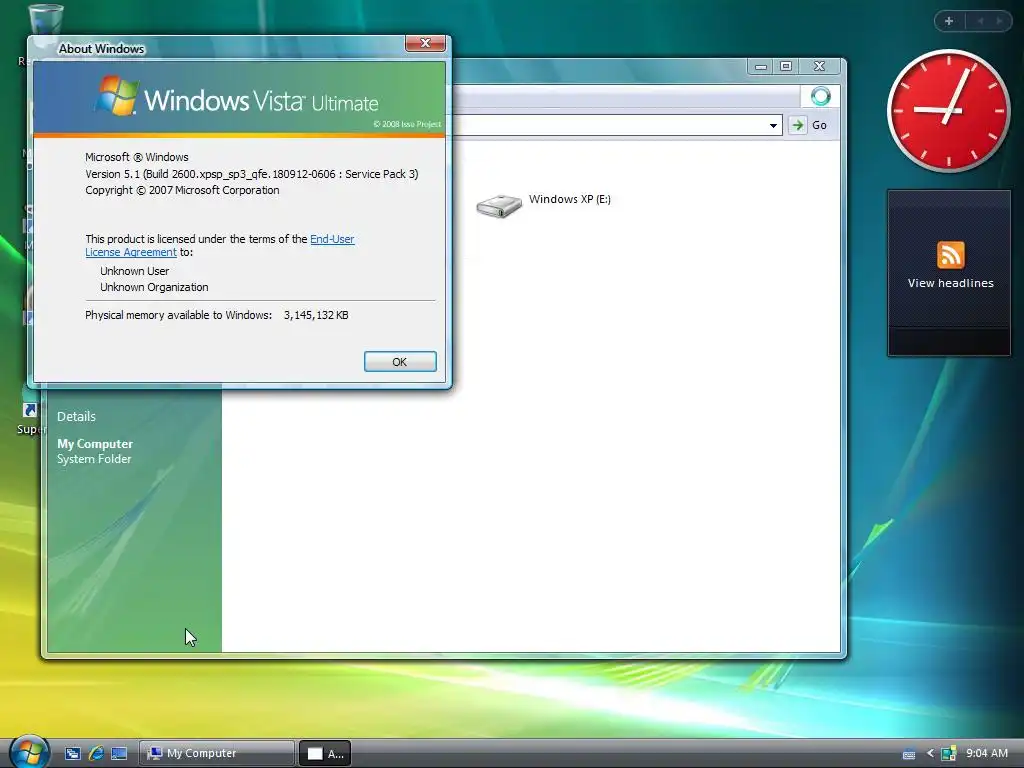Click the physical memory value 3,145,132 KB
The width and height of the screenshot is (1024, 768).
(x=316, y=315)
